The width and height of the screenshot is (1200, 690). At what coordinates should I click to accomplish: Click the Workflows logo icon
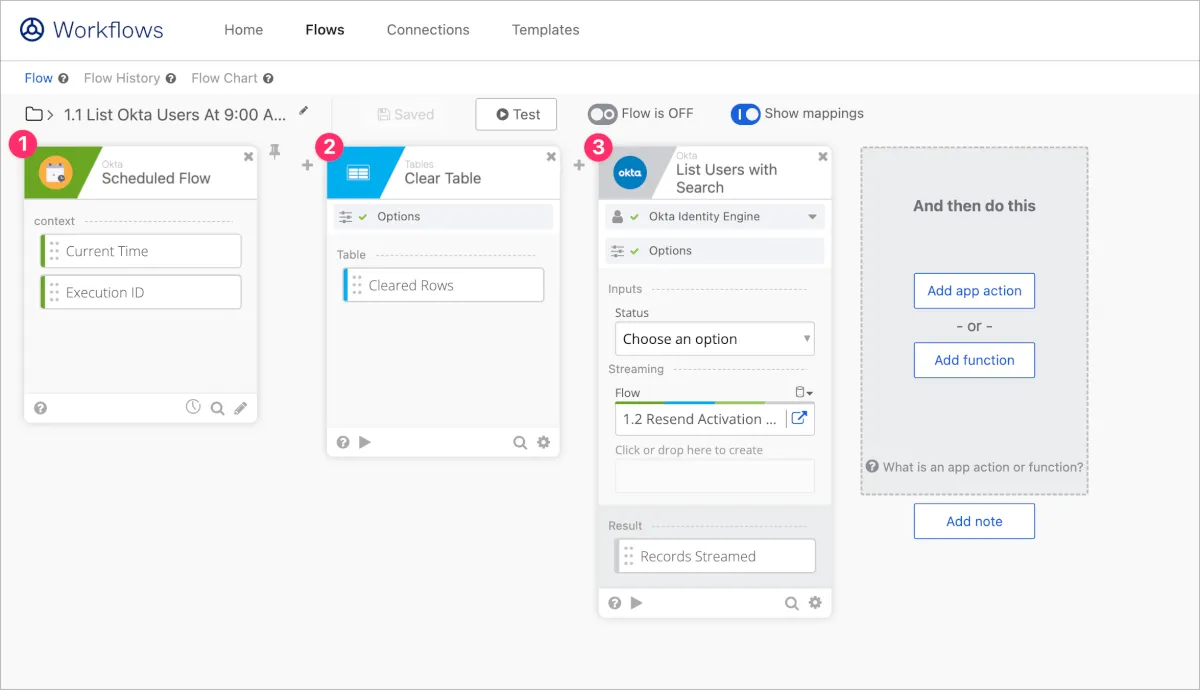(32, 30)
